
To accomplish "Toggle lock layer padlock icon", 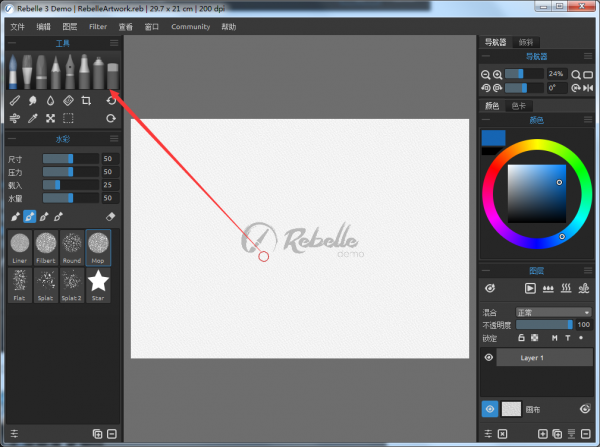I will [521, 338].
